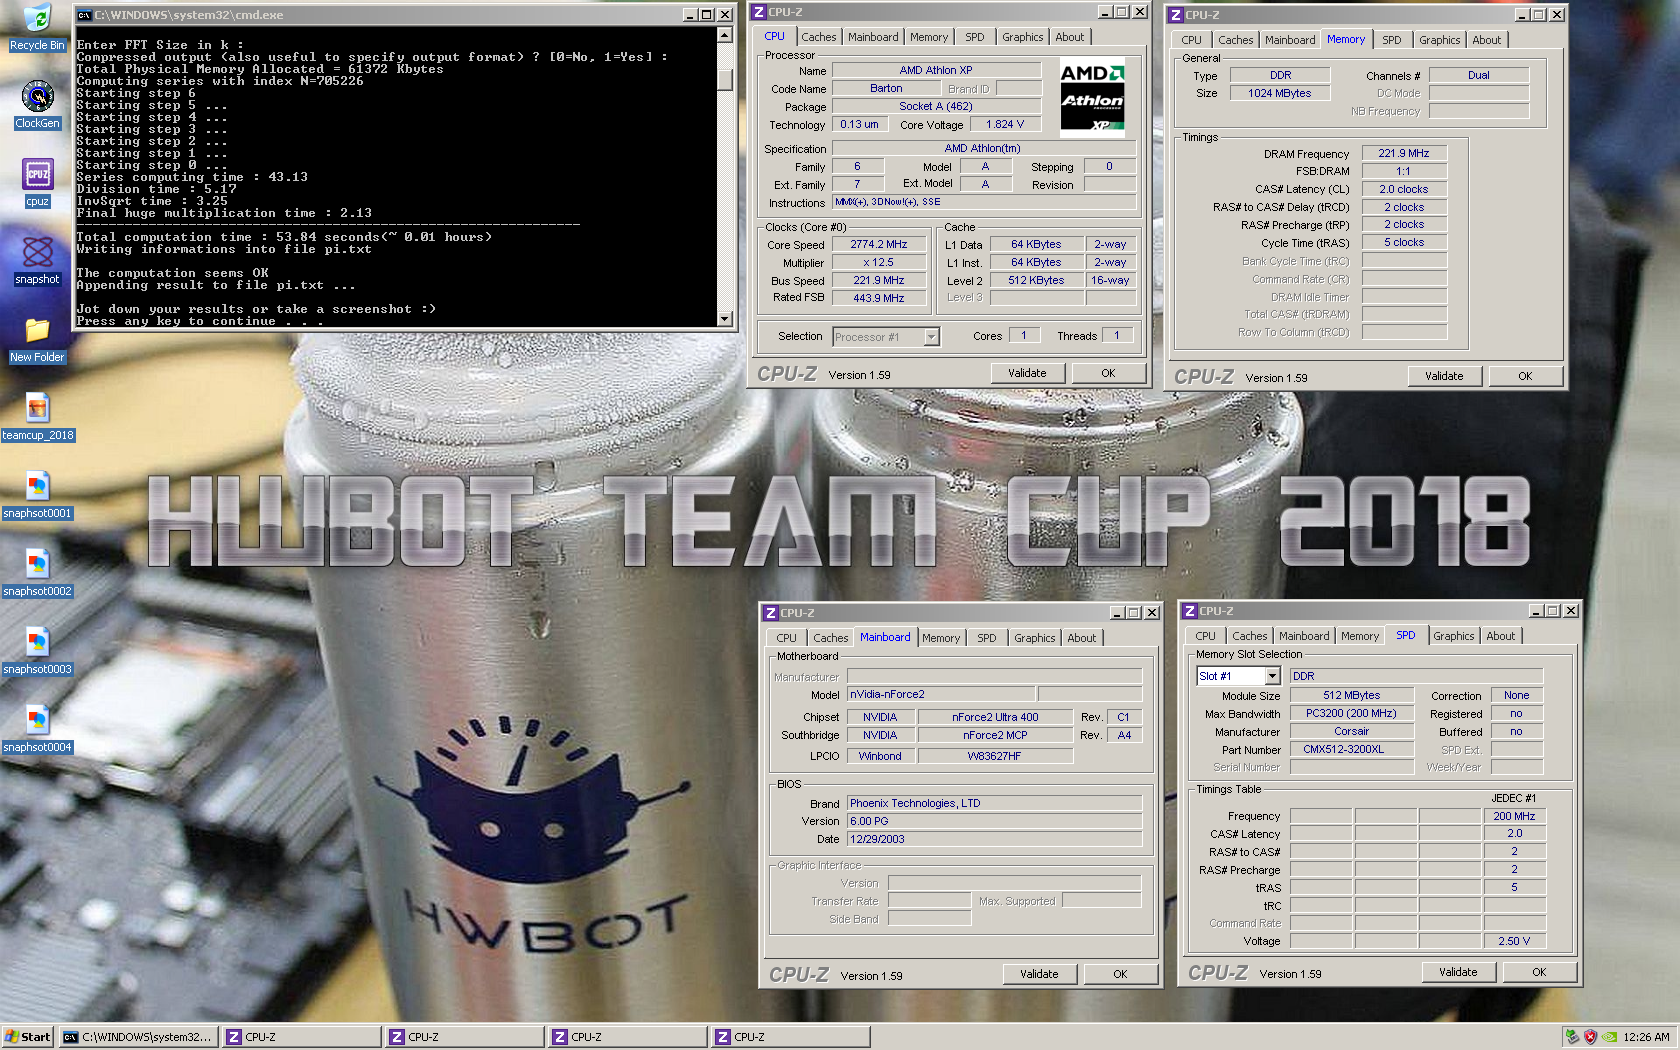Click Validate in the Mainboard window
This screenshot has height=1050, width=1680.
1039,974
